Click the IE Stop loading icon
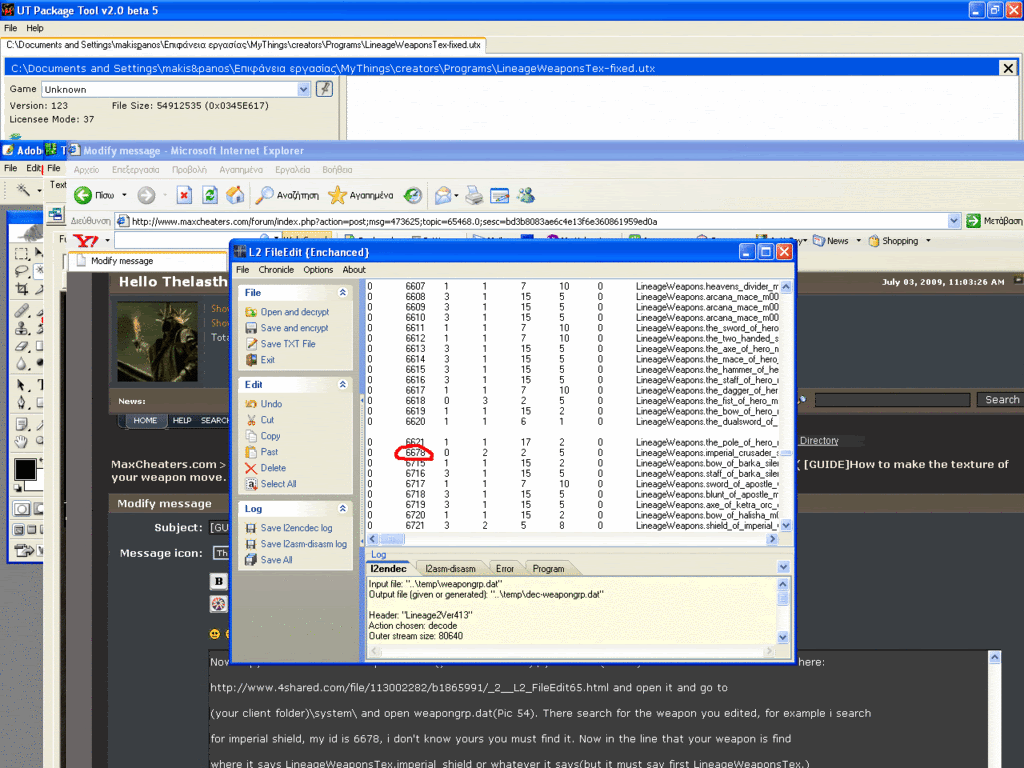 (184, 195)
